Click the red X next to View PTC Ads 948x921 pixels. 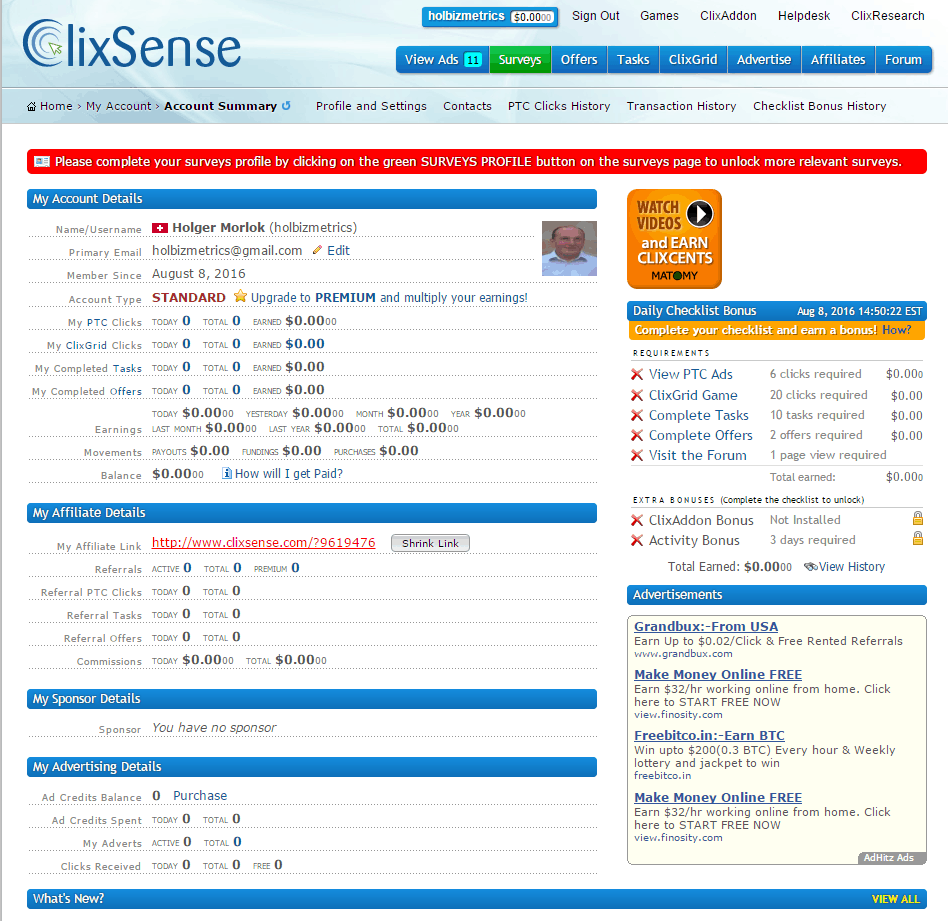[x=637, y=374]
